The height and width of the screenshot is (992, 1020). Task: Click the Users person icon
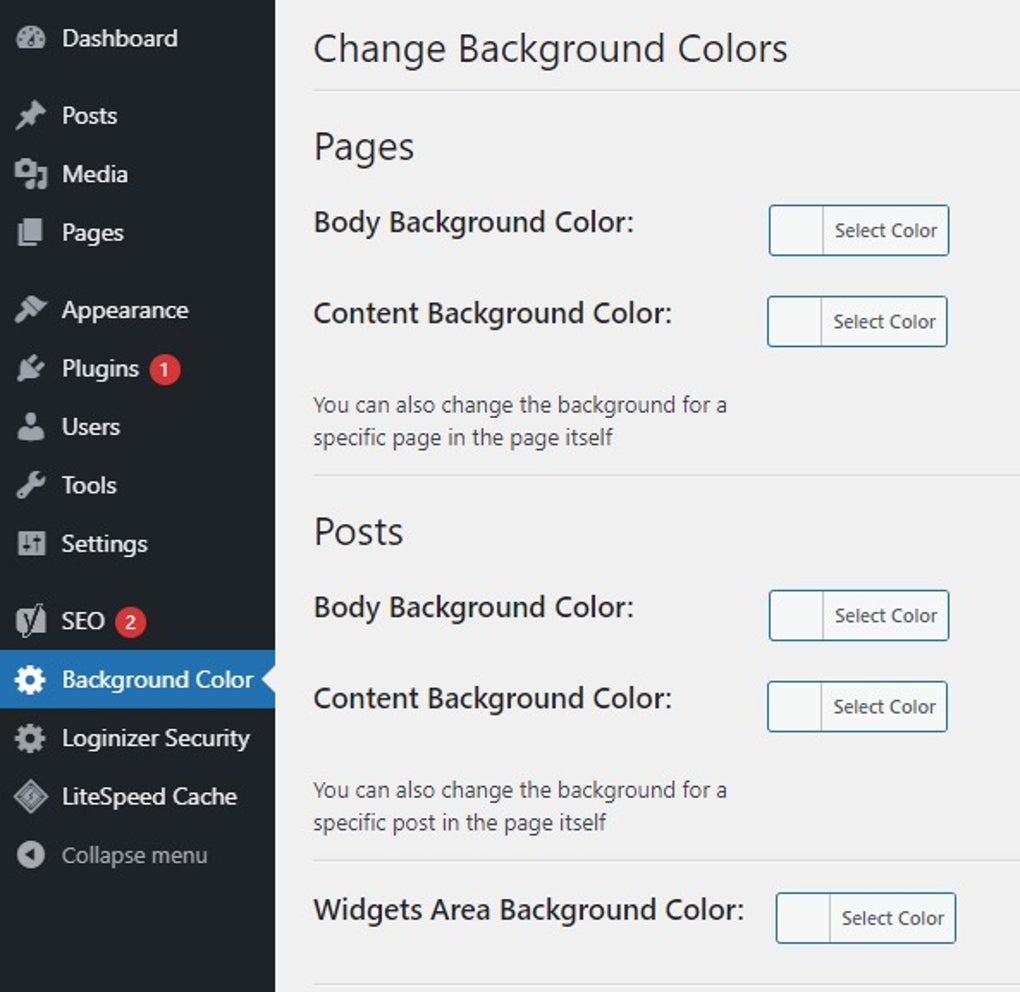(31, 427)
